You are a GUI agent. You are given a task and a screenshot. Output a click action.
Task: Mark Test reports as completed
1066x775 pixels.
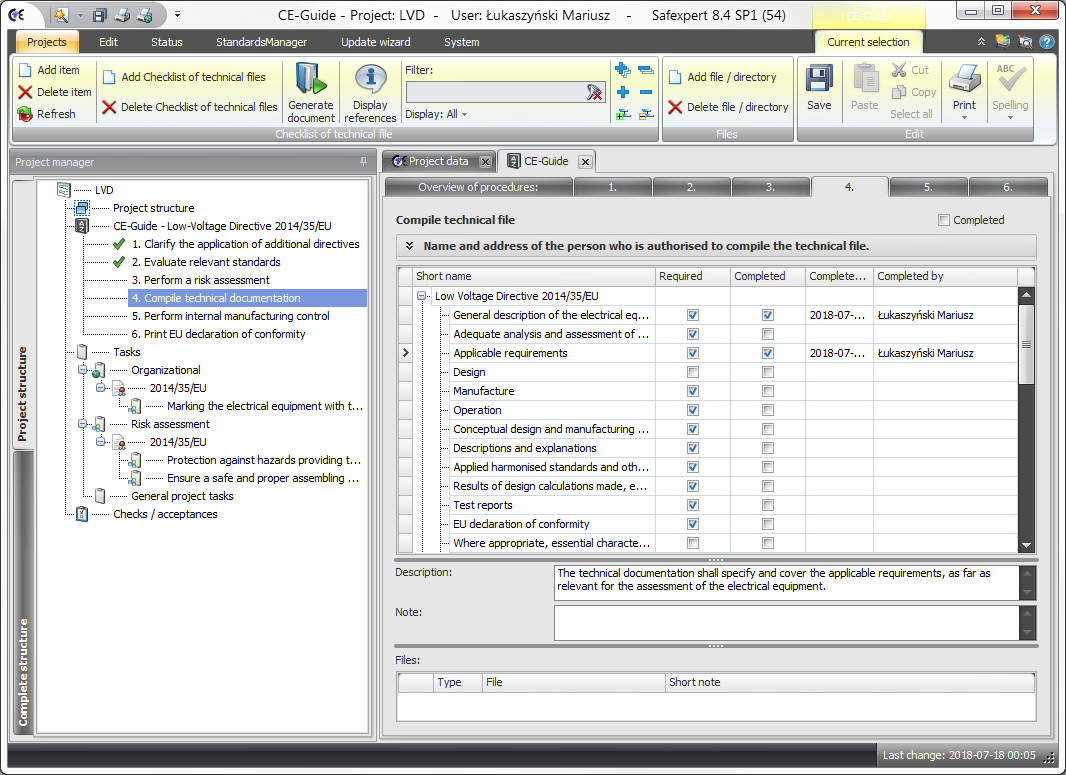click(x=768, y=505)
